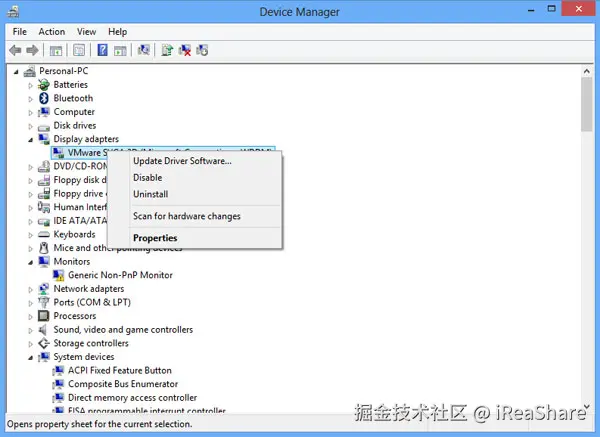
Task: Click the Properties sheet toolbar icon
Action: (79, 50)
